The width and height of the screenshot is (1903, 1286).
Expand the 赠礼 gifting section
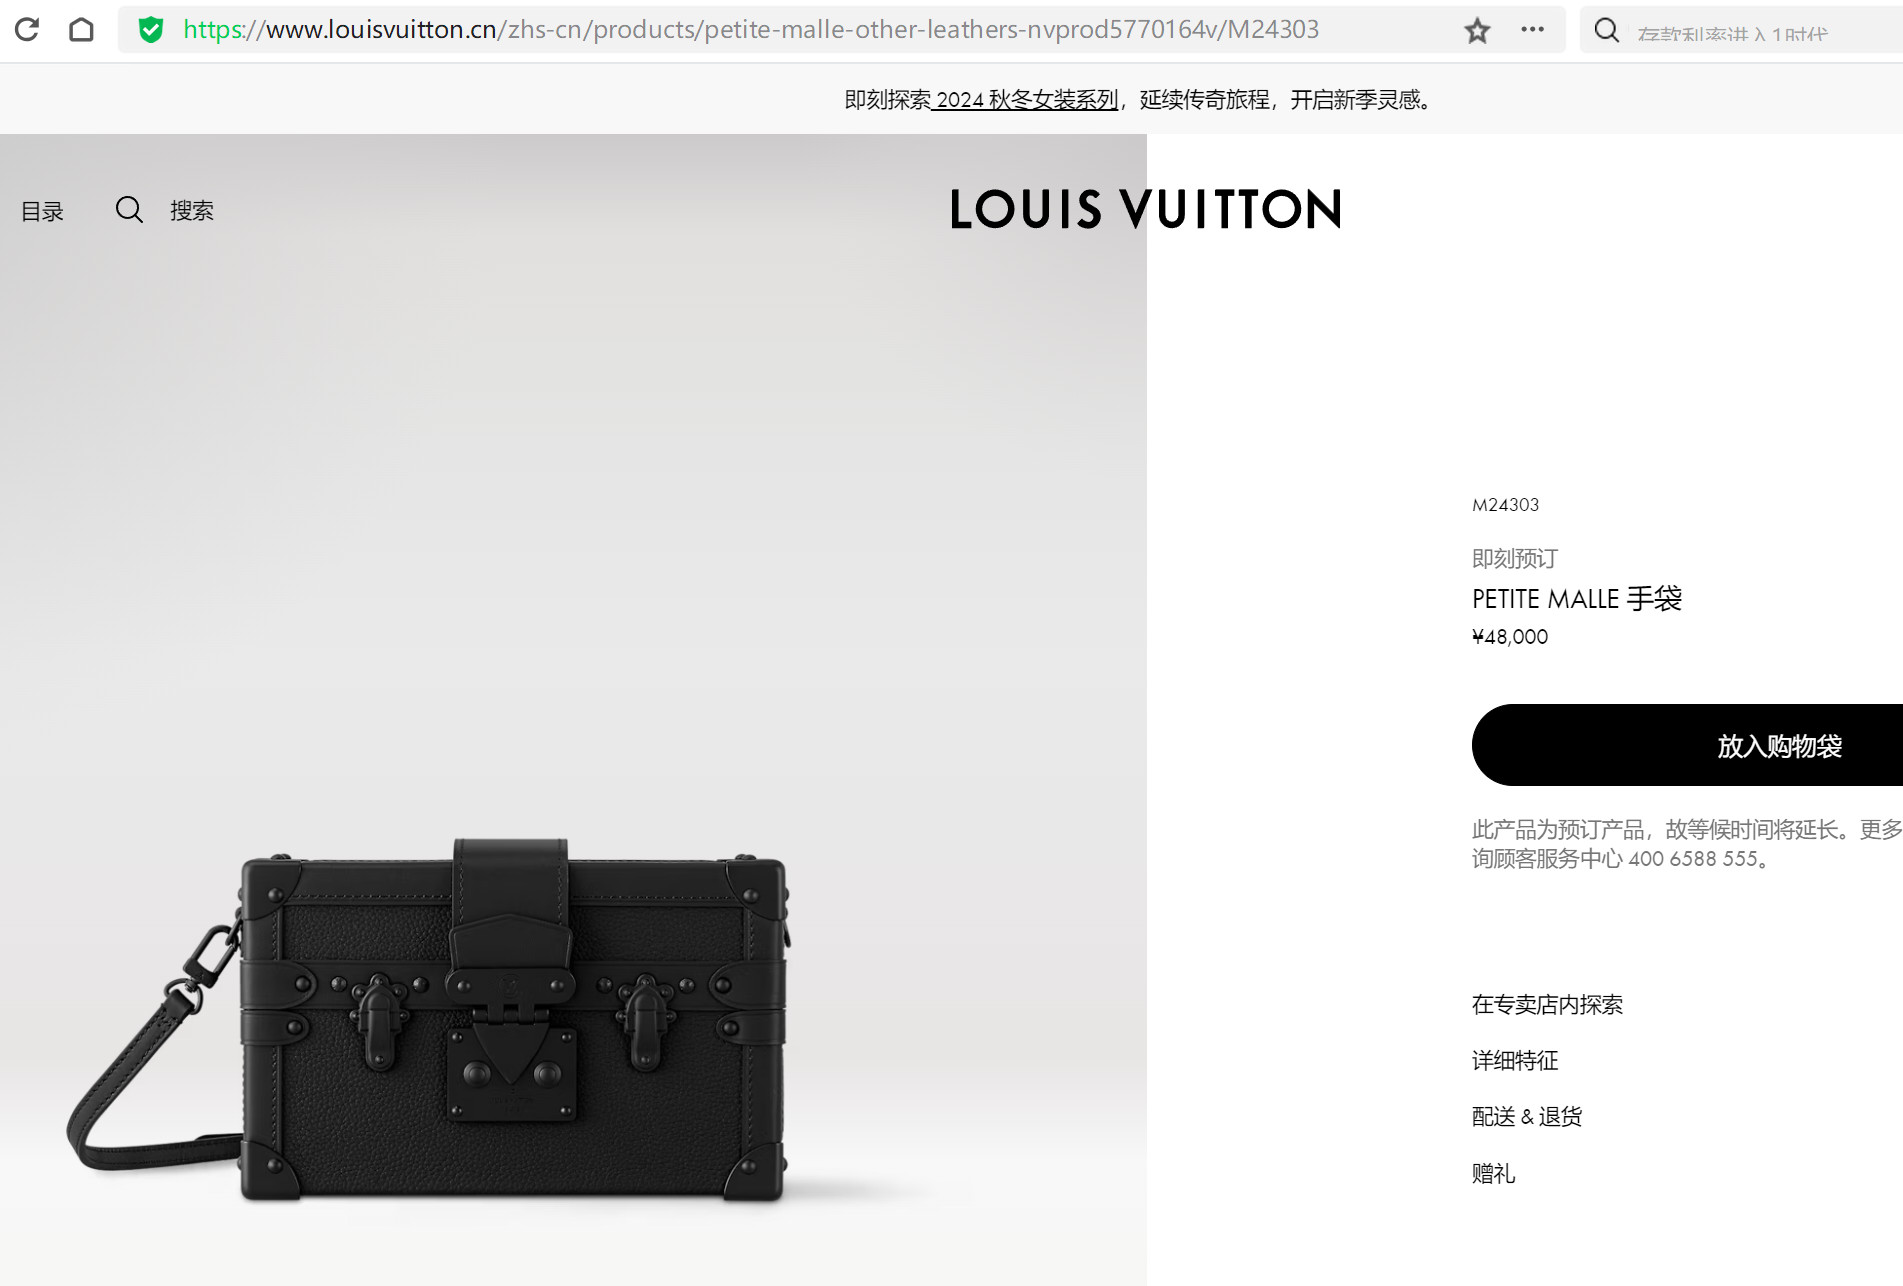[x=1493, y=1174]
